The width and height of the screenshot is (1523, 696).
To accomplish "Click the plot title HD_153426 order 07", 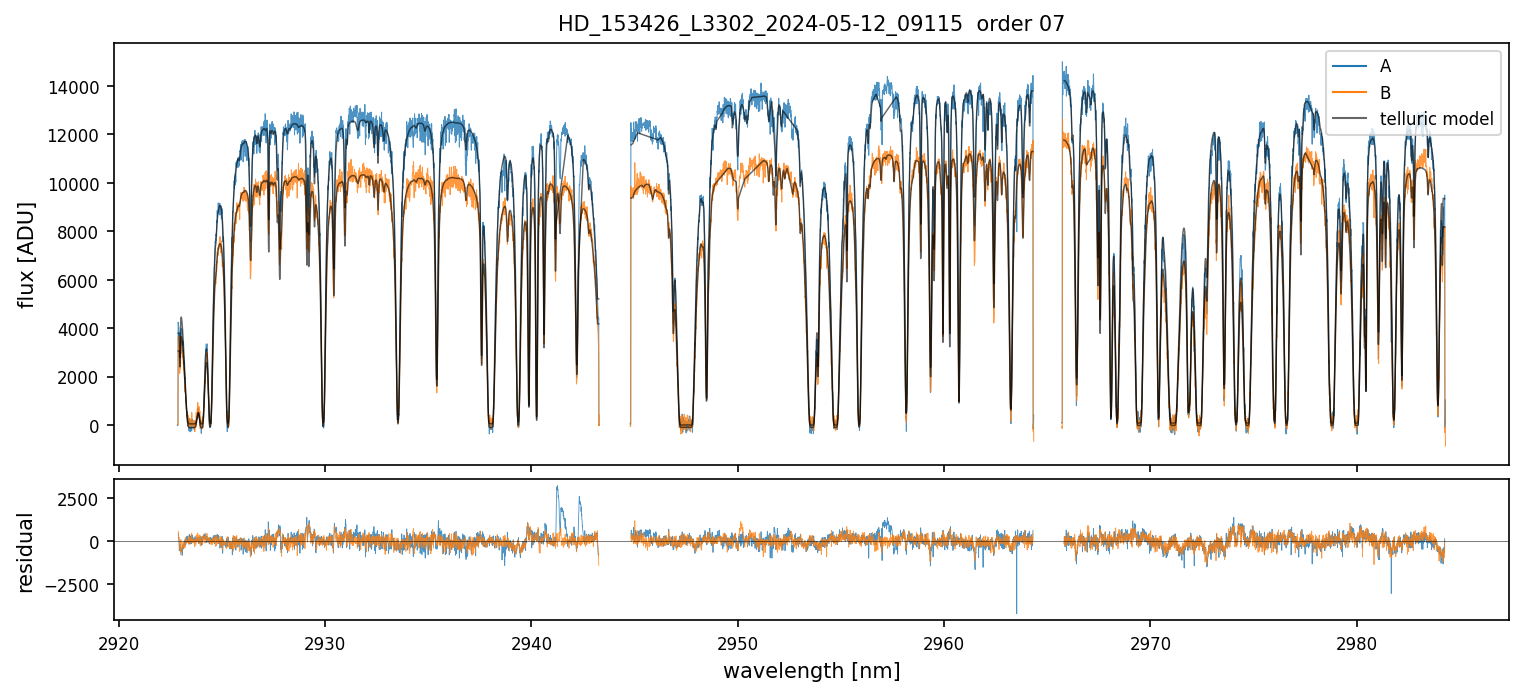I will click(811, 24).
